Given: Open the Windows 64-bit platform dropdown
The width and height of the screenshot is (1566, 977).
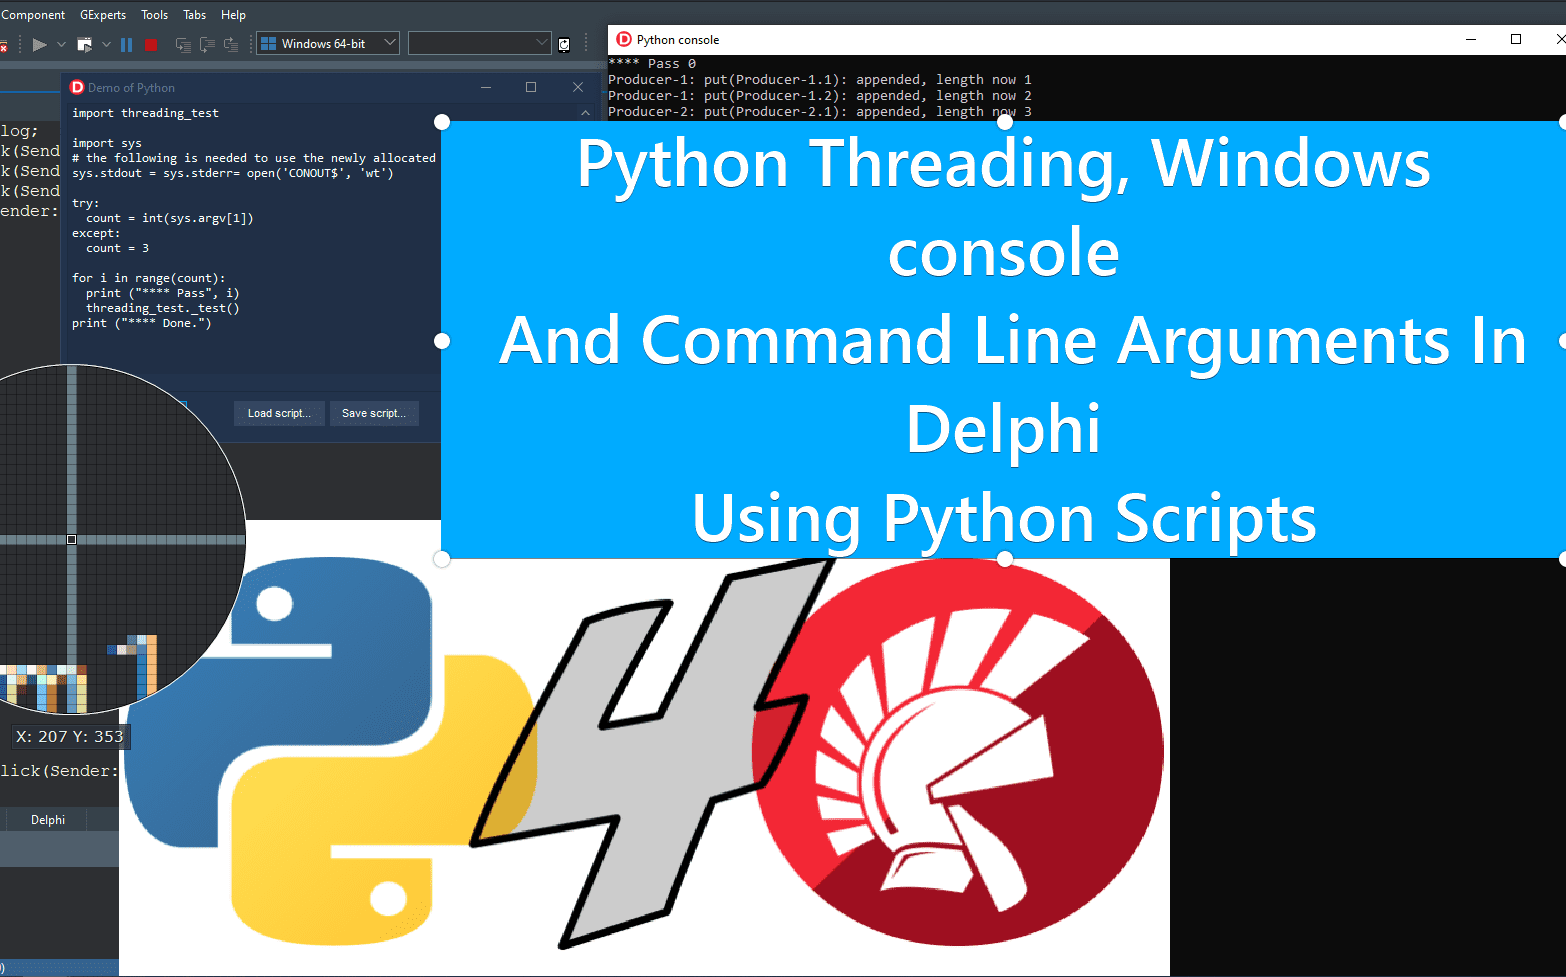Looking at the screenshot, I should [328, 43].
